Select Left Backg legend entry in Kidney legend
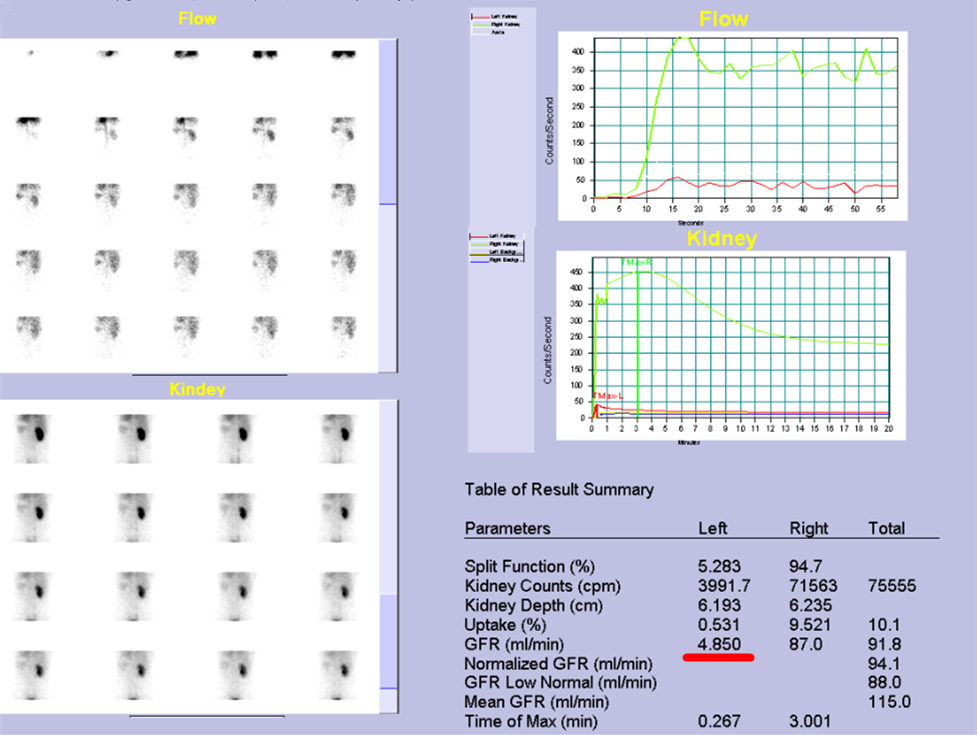This screenshot has height=735, width=977. click(505, 252)
